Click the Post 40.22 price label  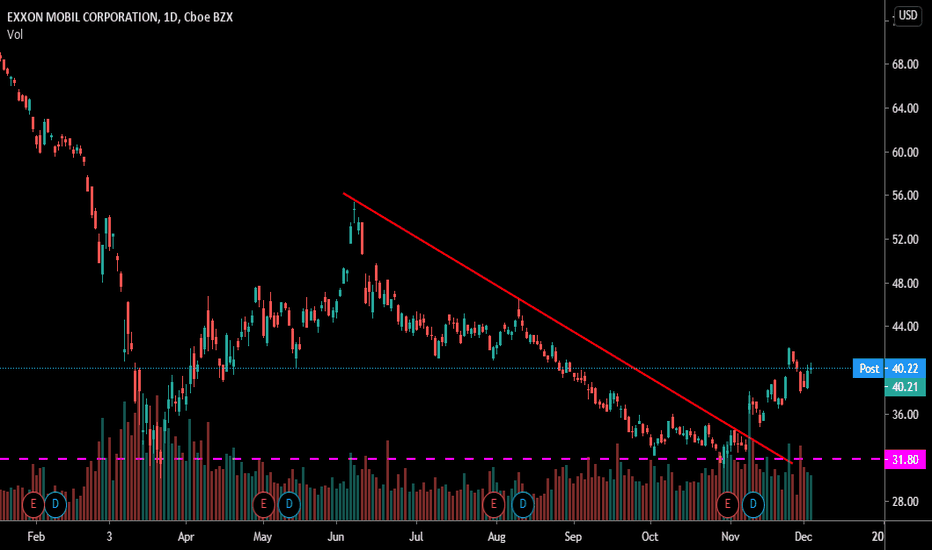(889, 369)
